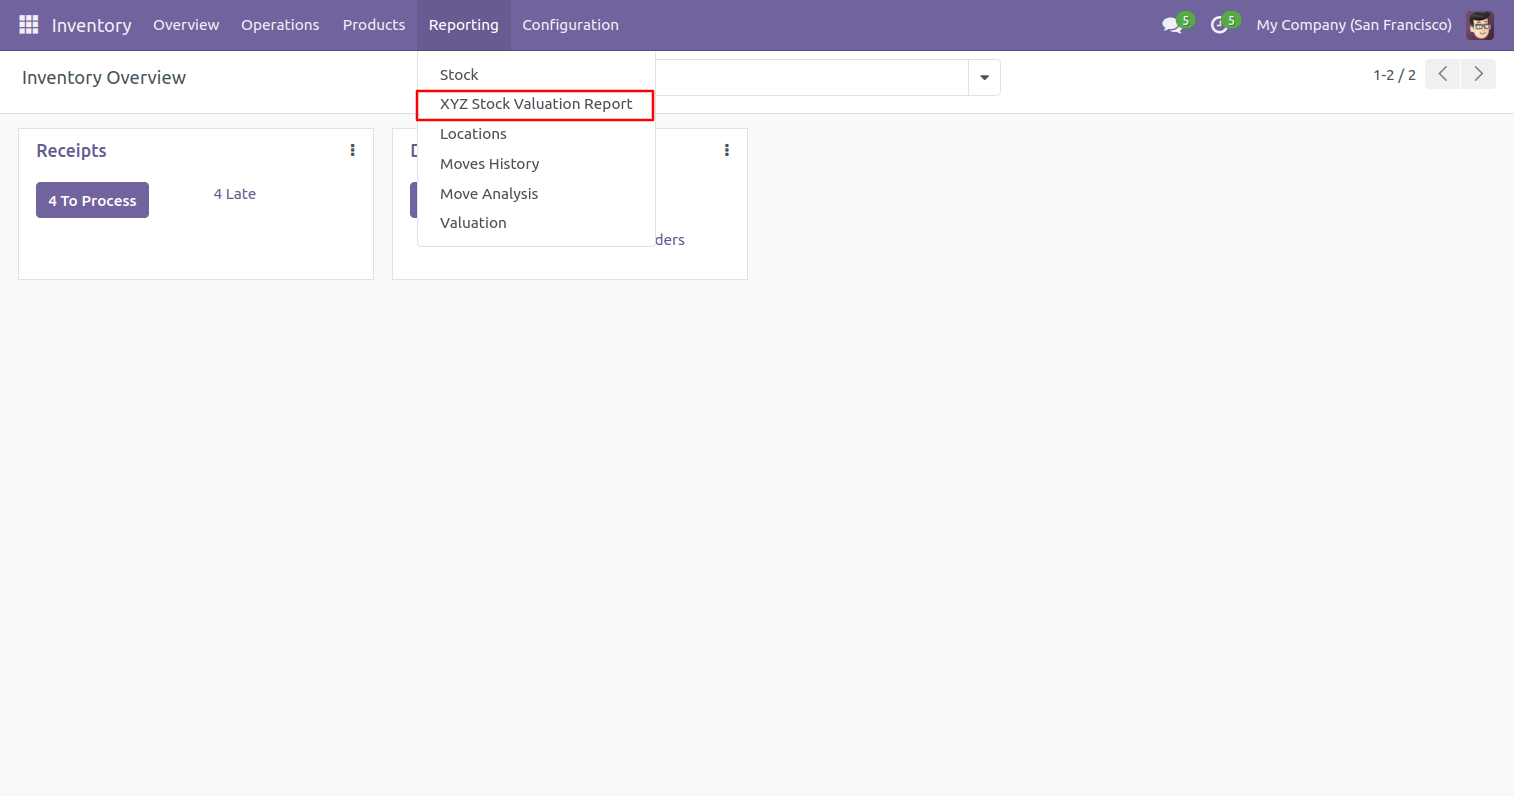
Task: Open the Products menu
Action: point(374,25)
